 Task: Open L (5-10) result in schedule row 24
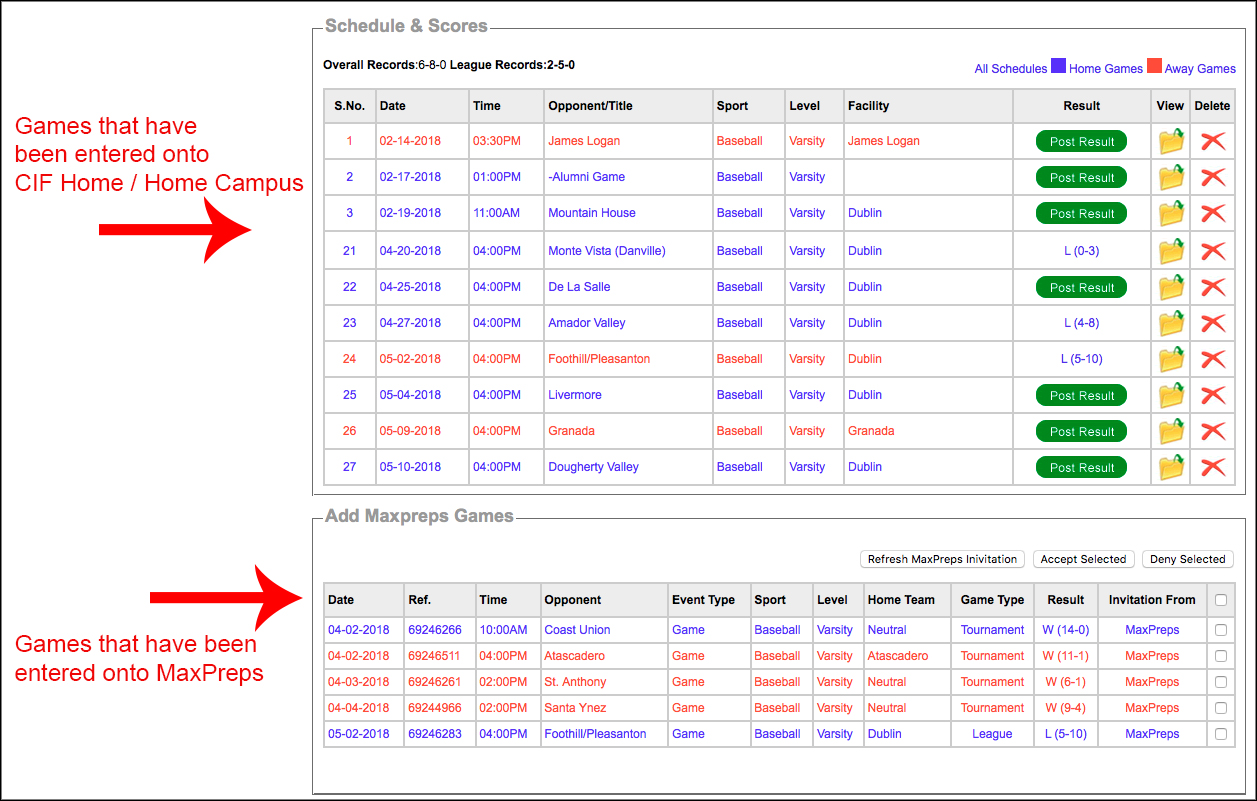click(x=1082, y=359)
